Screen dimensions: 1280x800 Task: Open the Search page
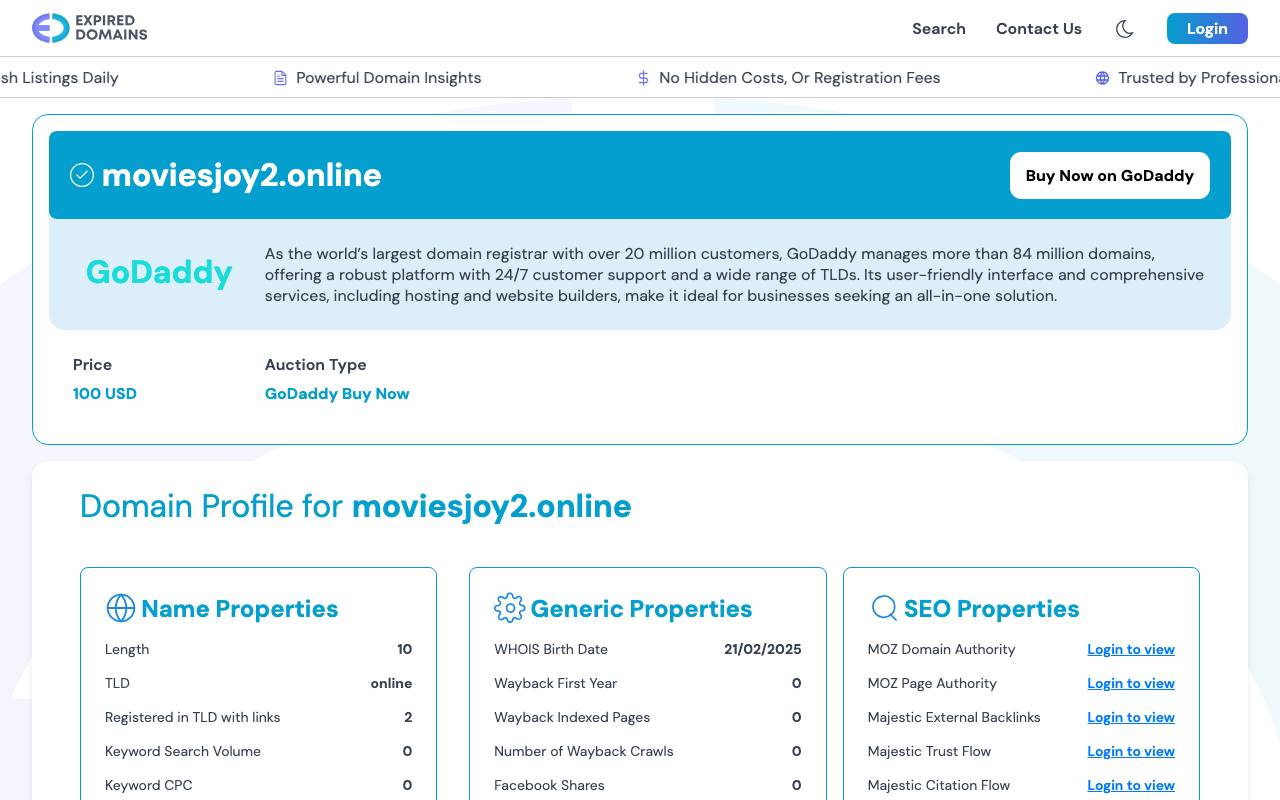pyautogui.click(x=939, y=29)
